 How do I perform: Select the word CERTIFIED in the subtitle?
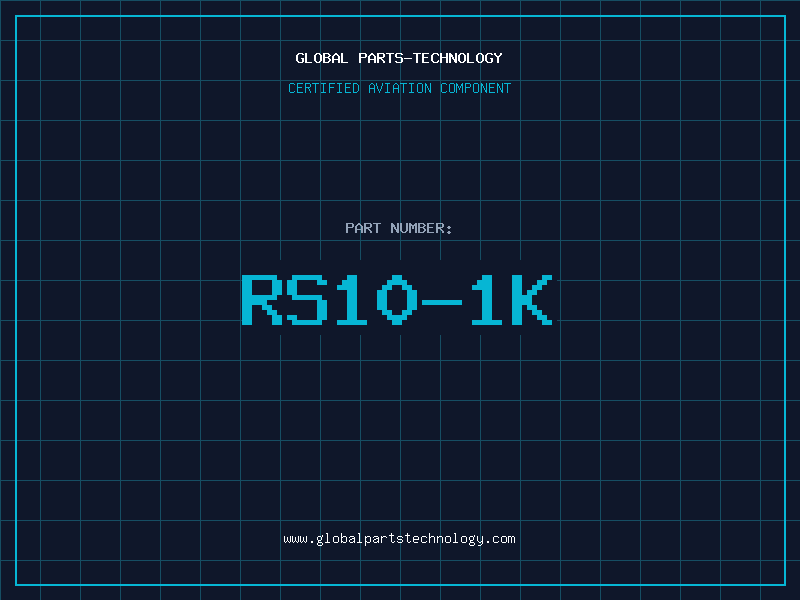[x=324, y=88]
